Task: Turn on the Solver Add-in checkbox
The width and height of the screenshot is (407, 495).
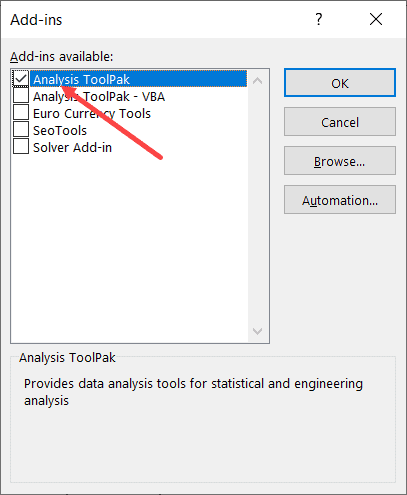Action: 21,147
